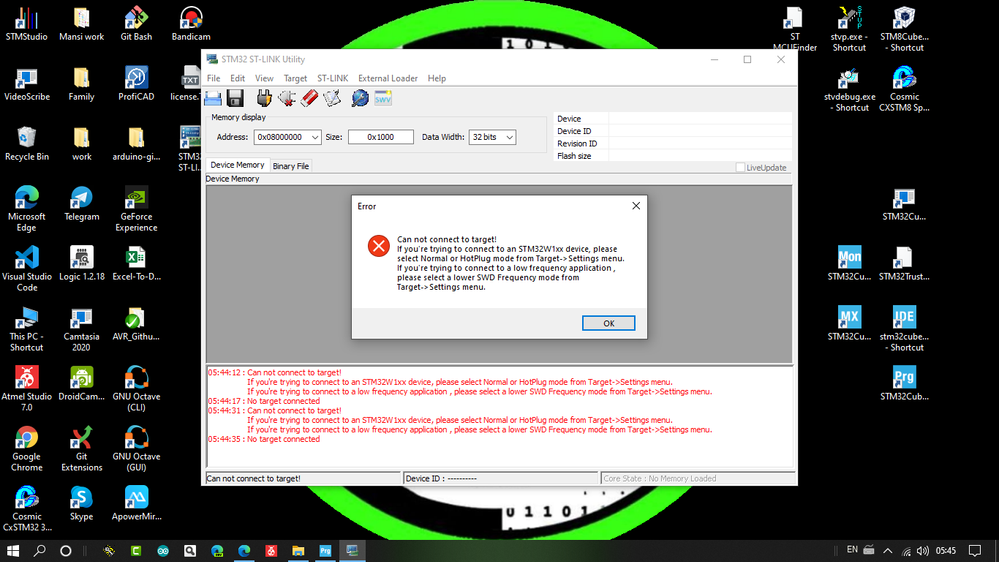Open the STM32CubeProgrammer Prg desktop icon
Viewport: 999px width, 562px height.
pos(904,383)
